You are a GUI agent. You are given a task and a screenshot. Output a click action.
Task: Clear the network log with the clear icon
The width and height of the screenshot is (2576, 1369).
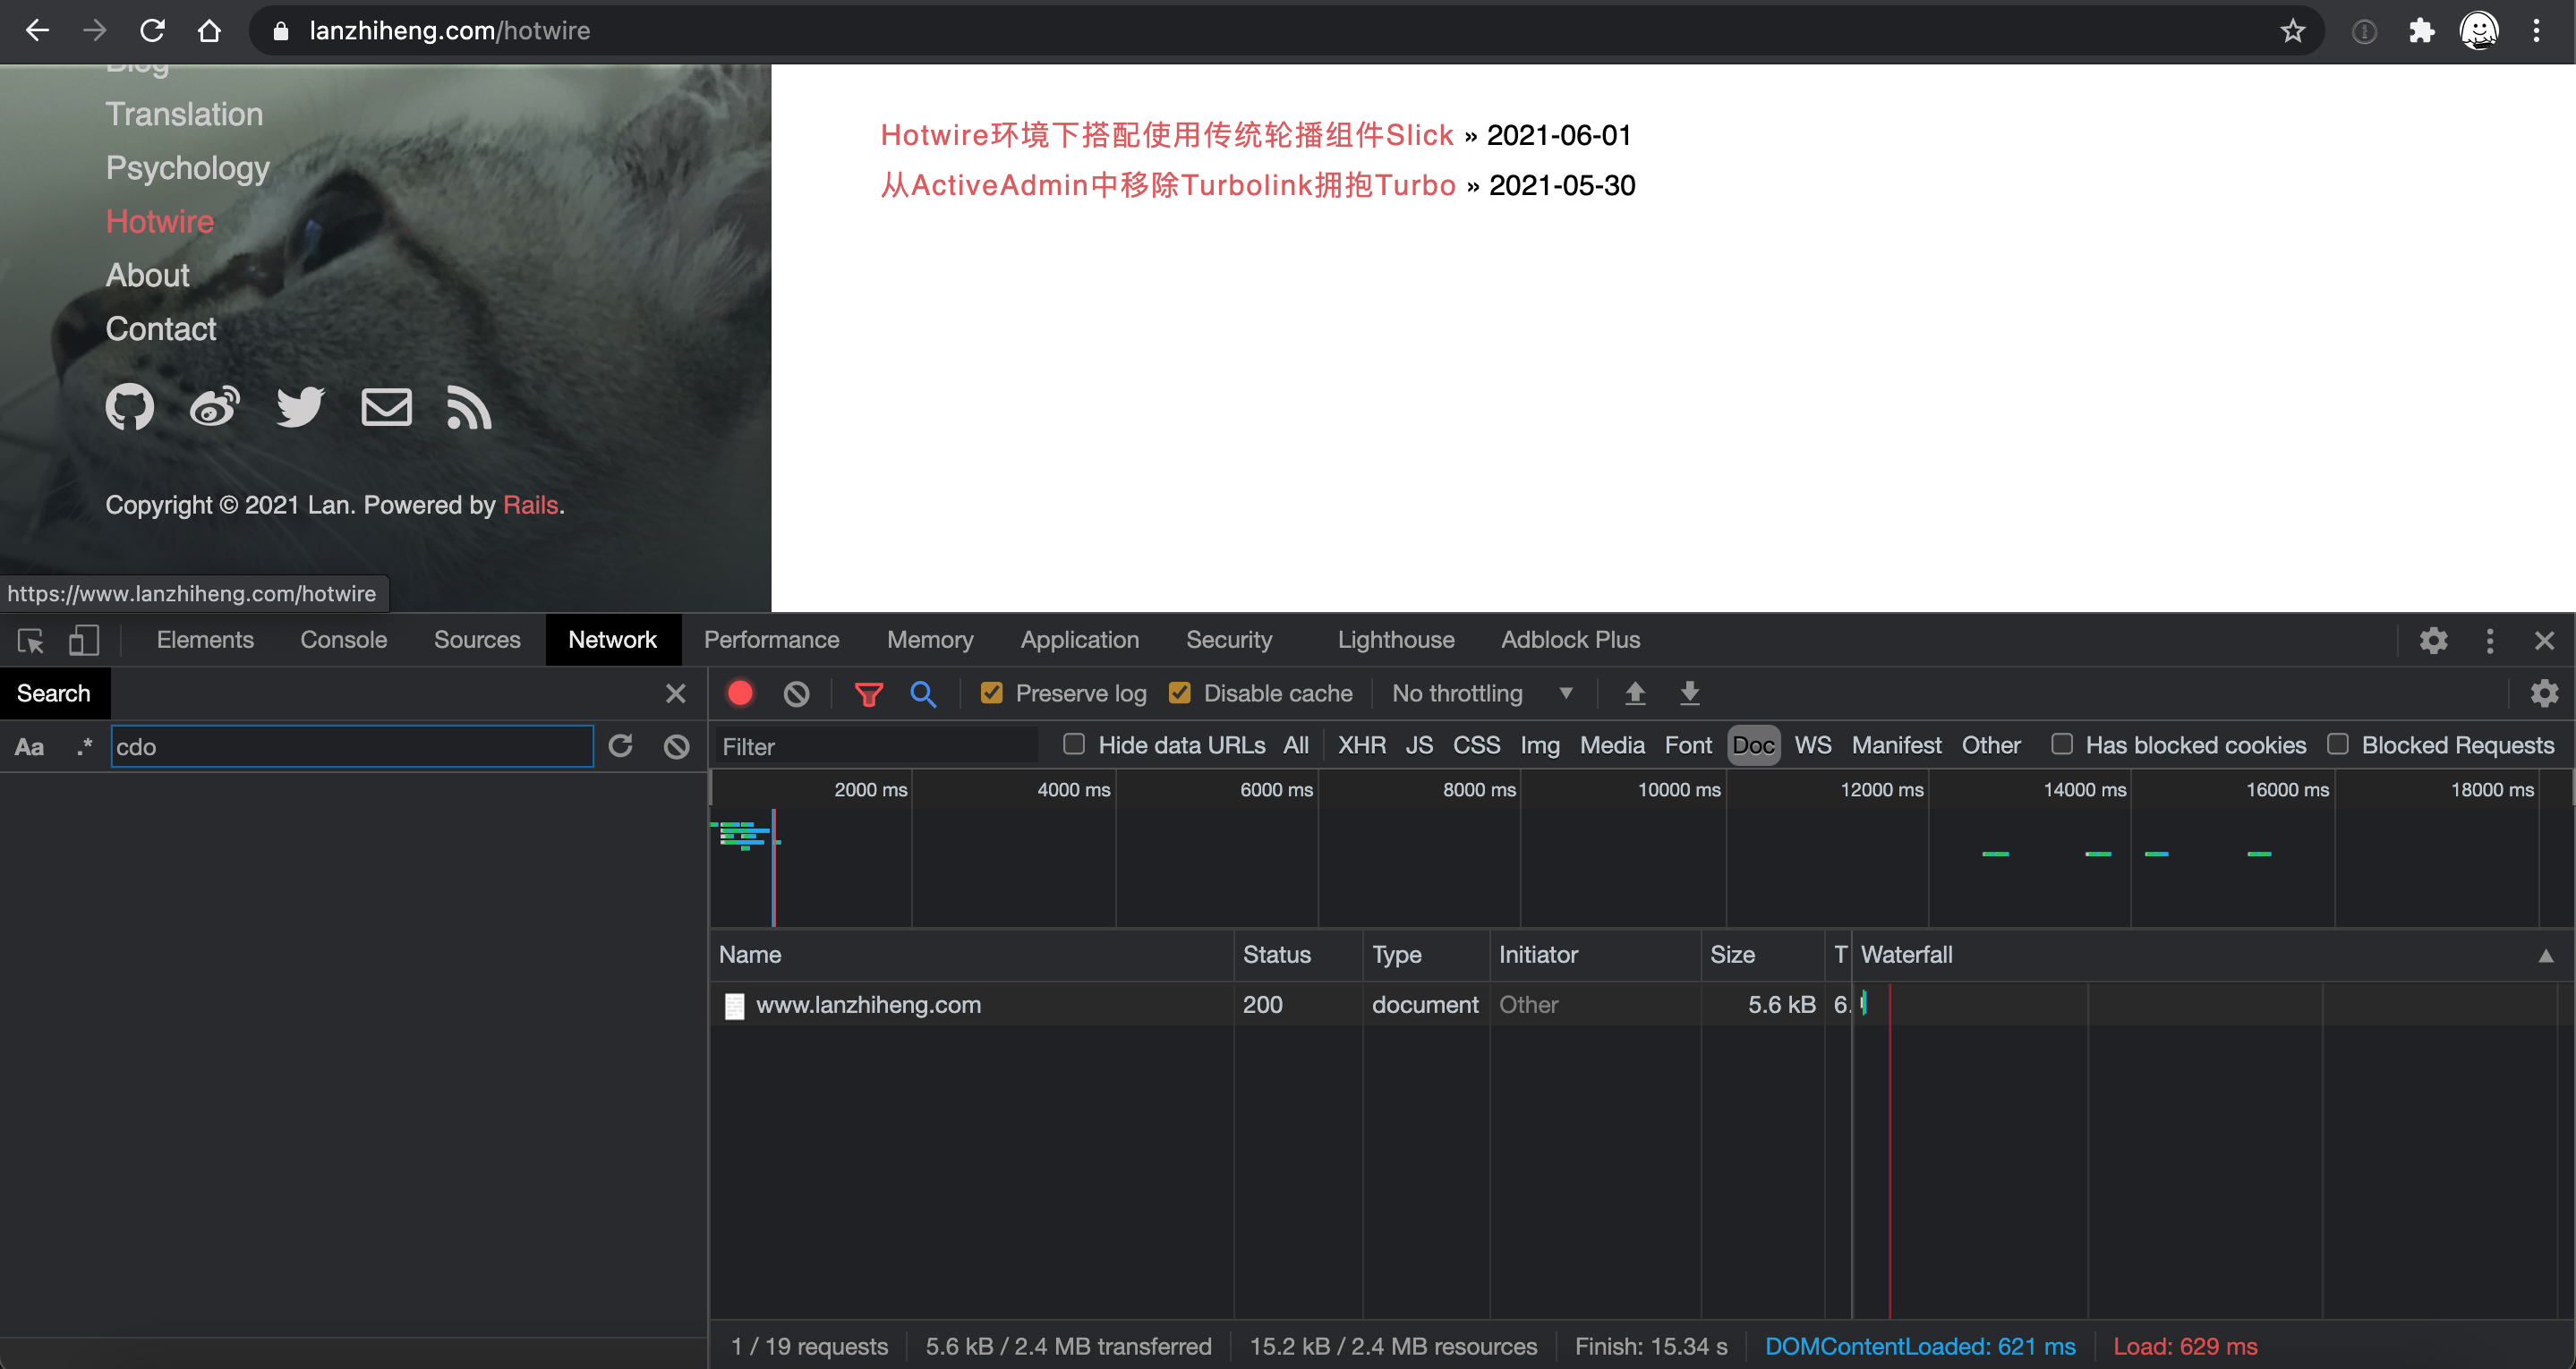pyautogui.click(x=796, y=693)
